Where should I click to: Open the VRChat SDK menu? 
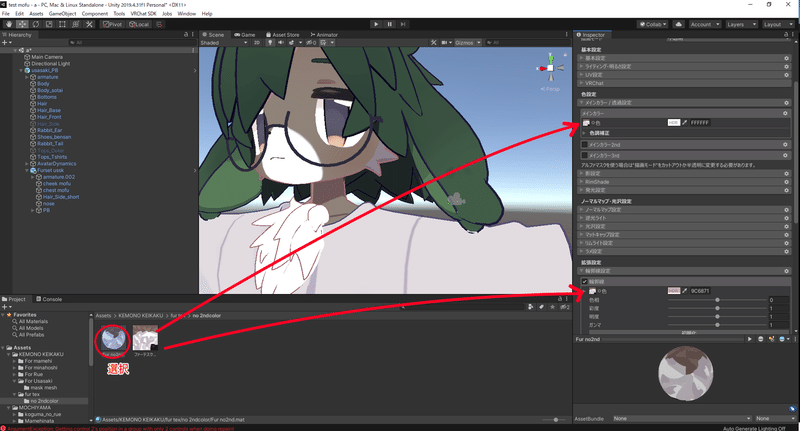(143, 14)
